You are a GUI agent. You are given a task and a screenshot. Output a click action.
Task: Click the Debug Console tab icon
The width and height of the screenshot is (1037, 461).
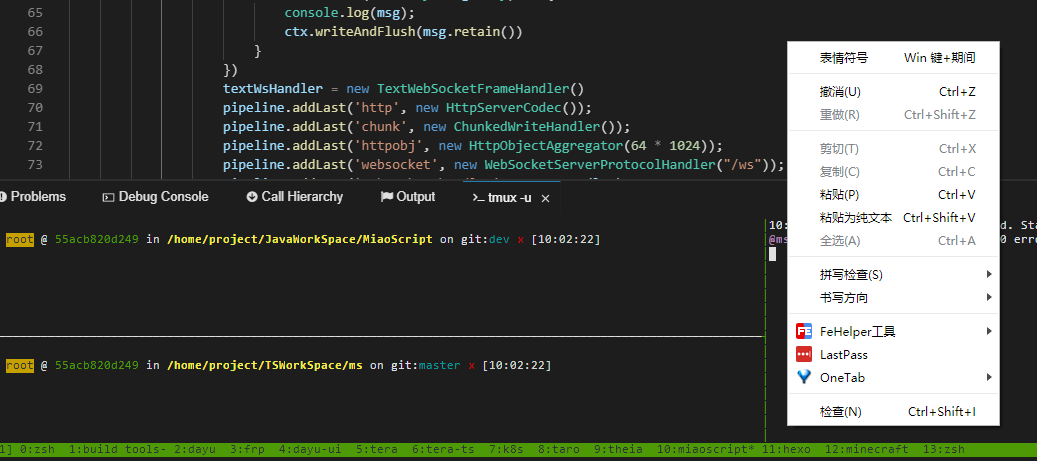[108, 197]
